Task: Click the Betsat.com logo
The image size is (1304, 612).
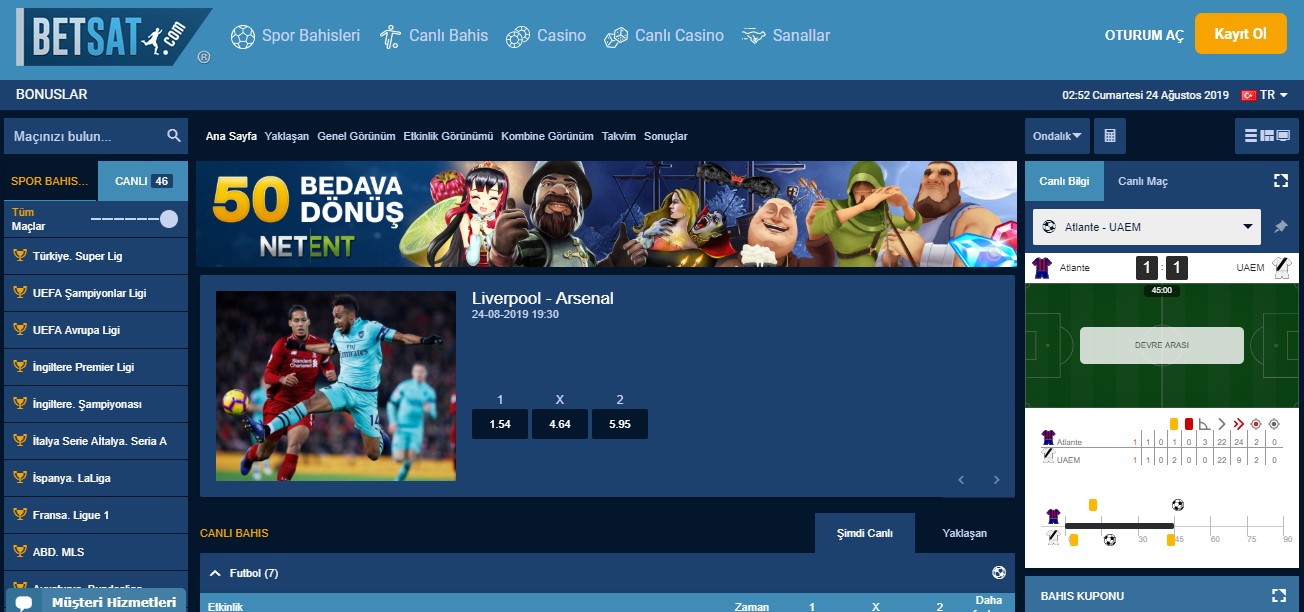Action: click(113, 37)
